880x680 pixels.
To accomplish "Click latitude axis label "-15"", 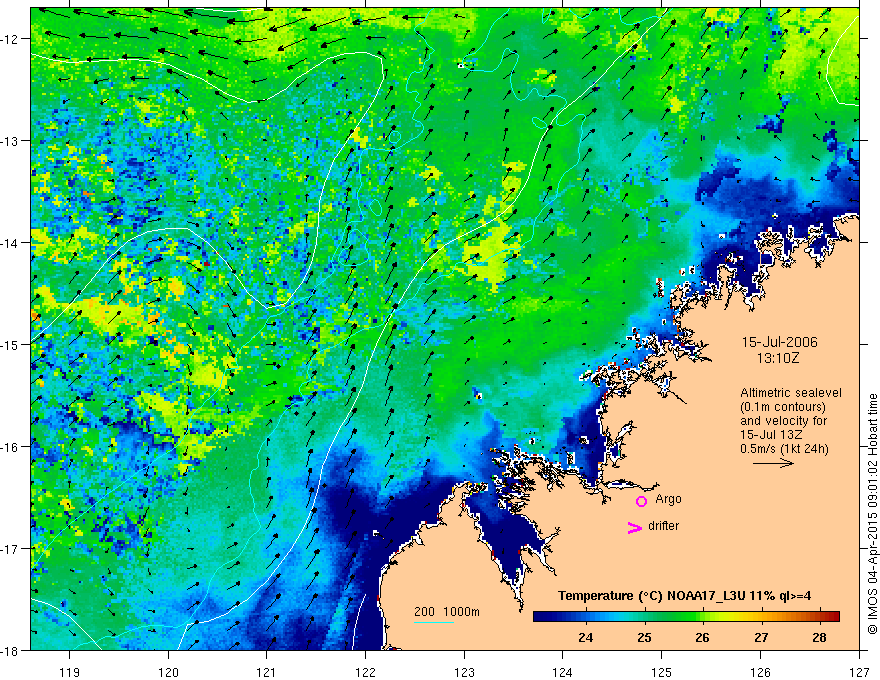I will click(x=11, y=345).
